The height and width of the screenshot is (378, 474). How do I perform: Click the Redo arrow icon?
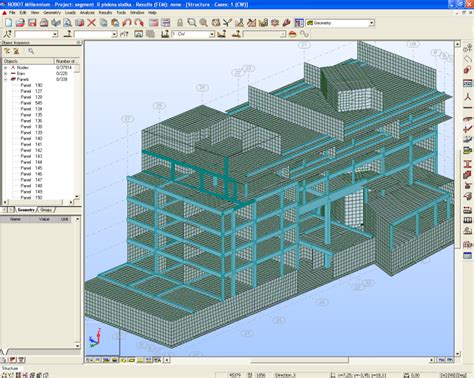pos(139,23)
